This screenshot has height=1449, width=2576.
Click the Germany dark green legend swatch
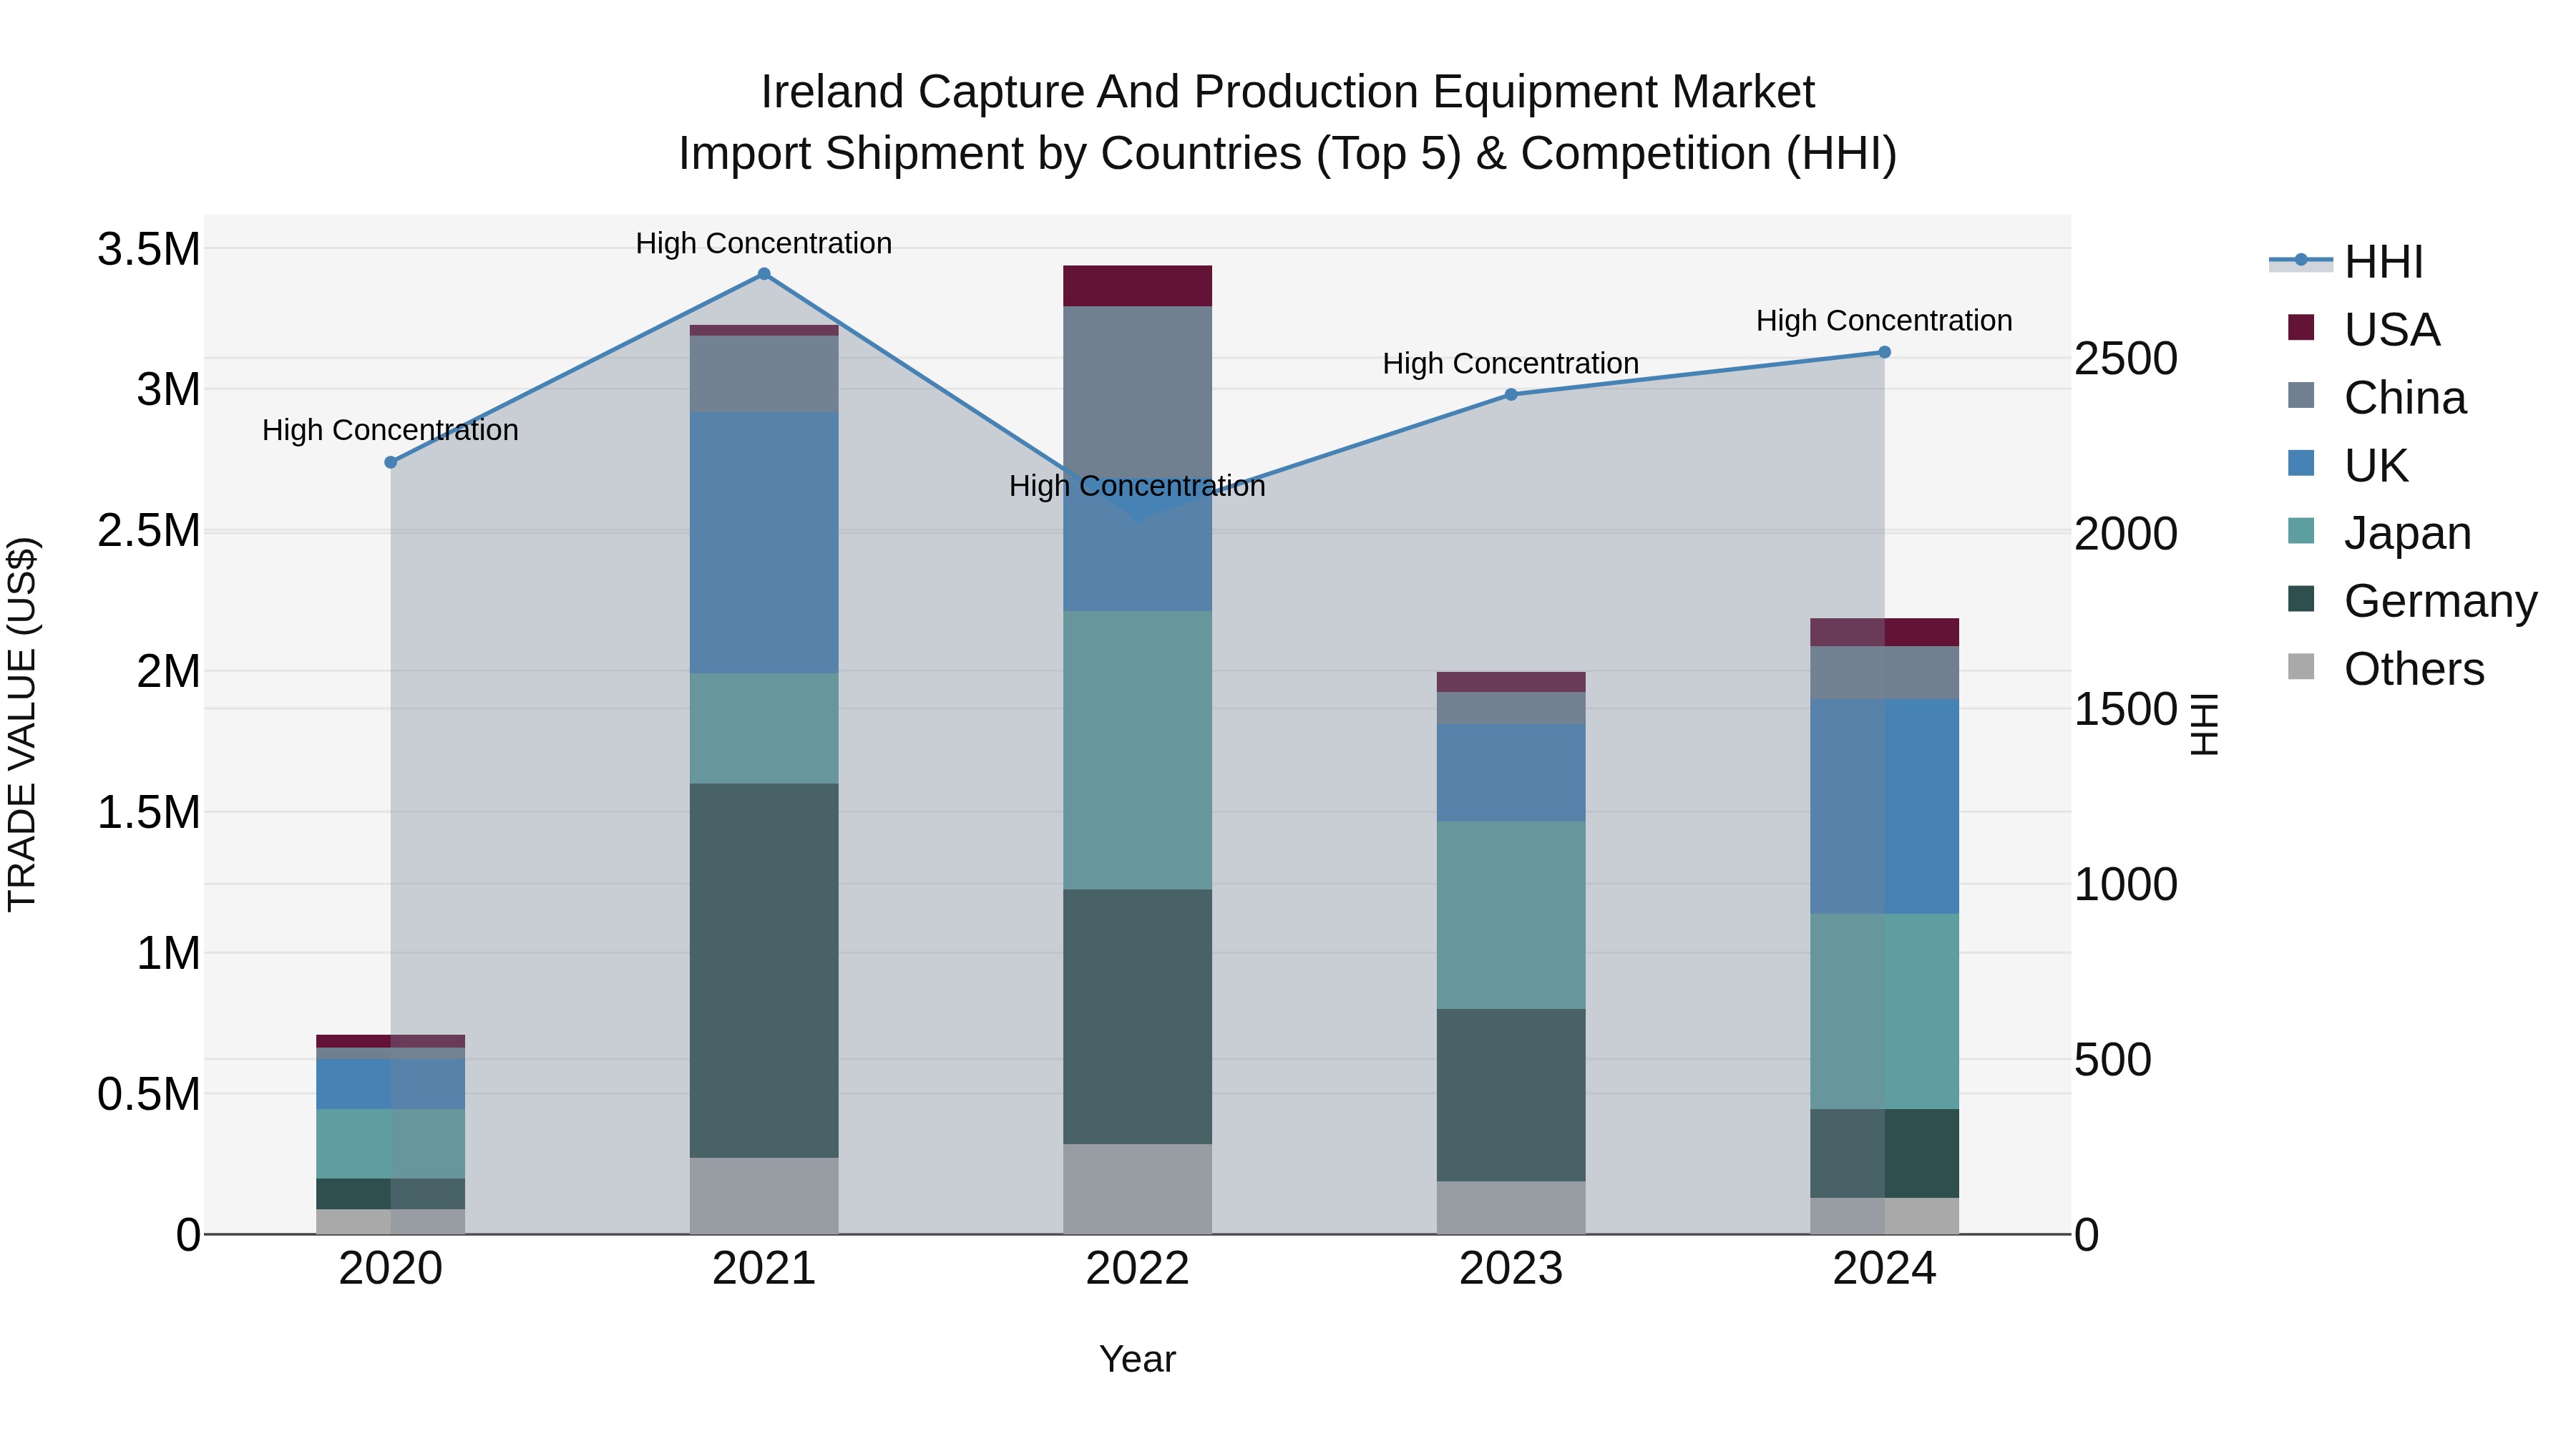click(x=2301, y=598)
